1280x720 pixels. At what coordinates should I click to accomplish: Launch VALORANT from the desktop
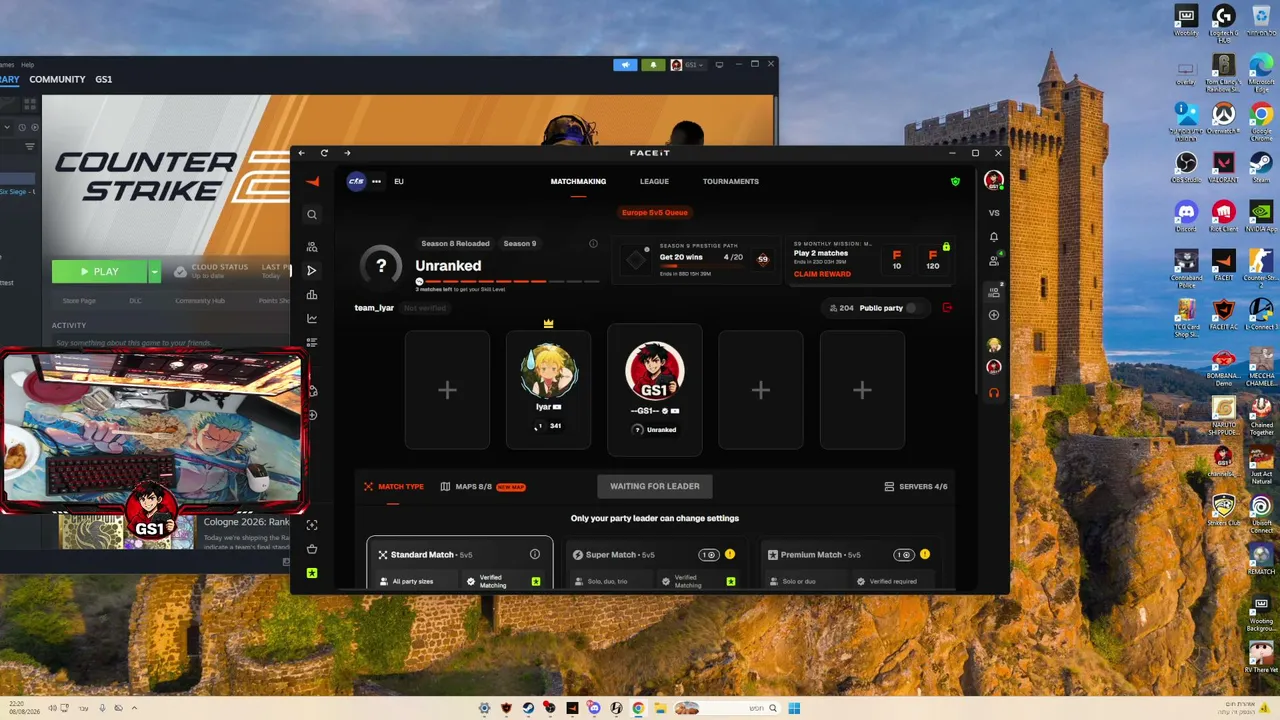(x=1223, y=167)
